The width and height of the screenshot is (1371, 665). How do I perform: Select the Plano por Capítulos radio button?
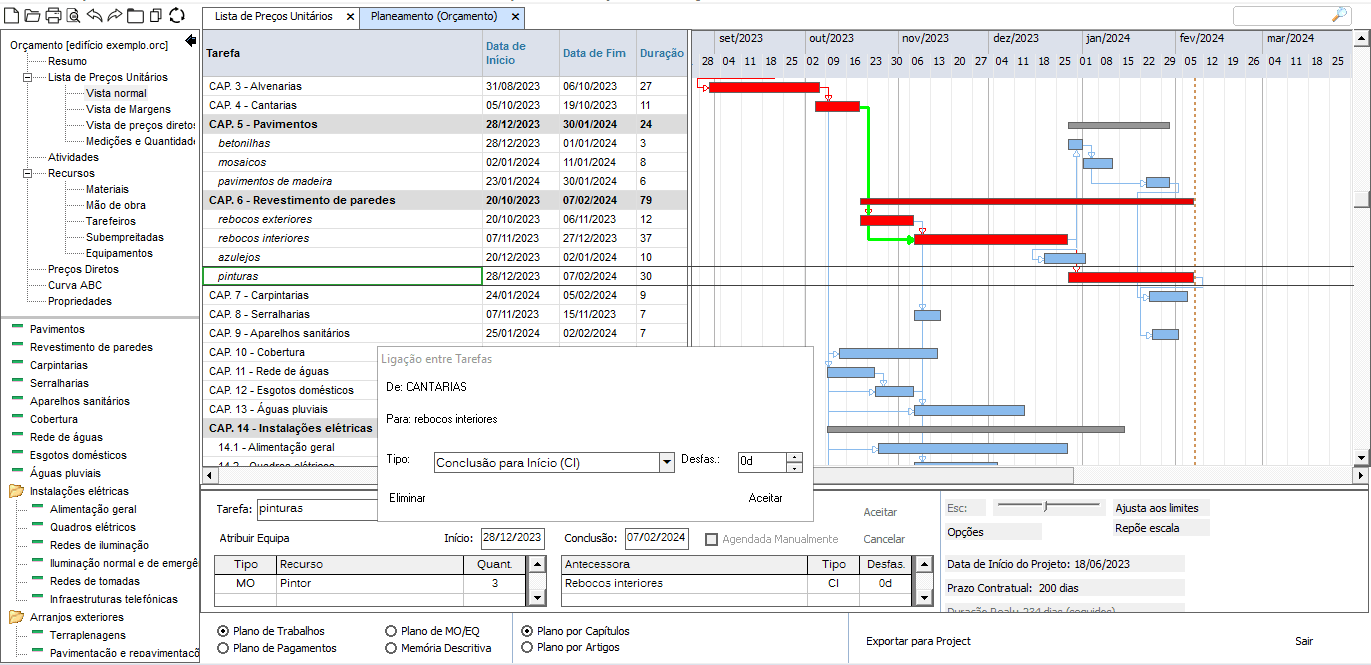527,631
